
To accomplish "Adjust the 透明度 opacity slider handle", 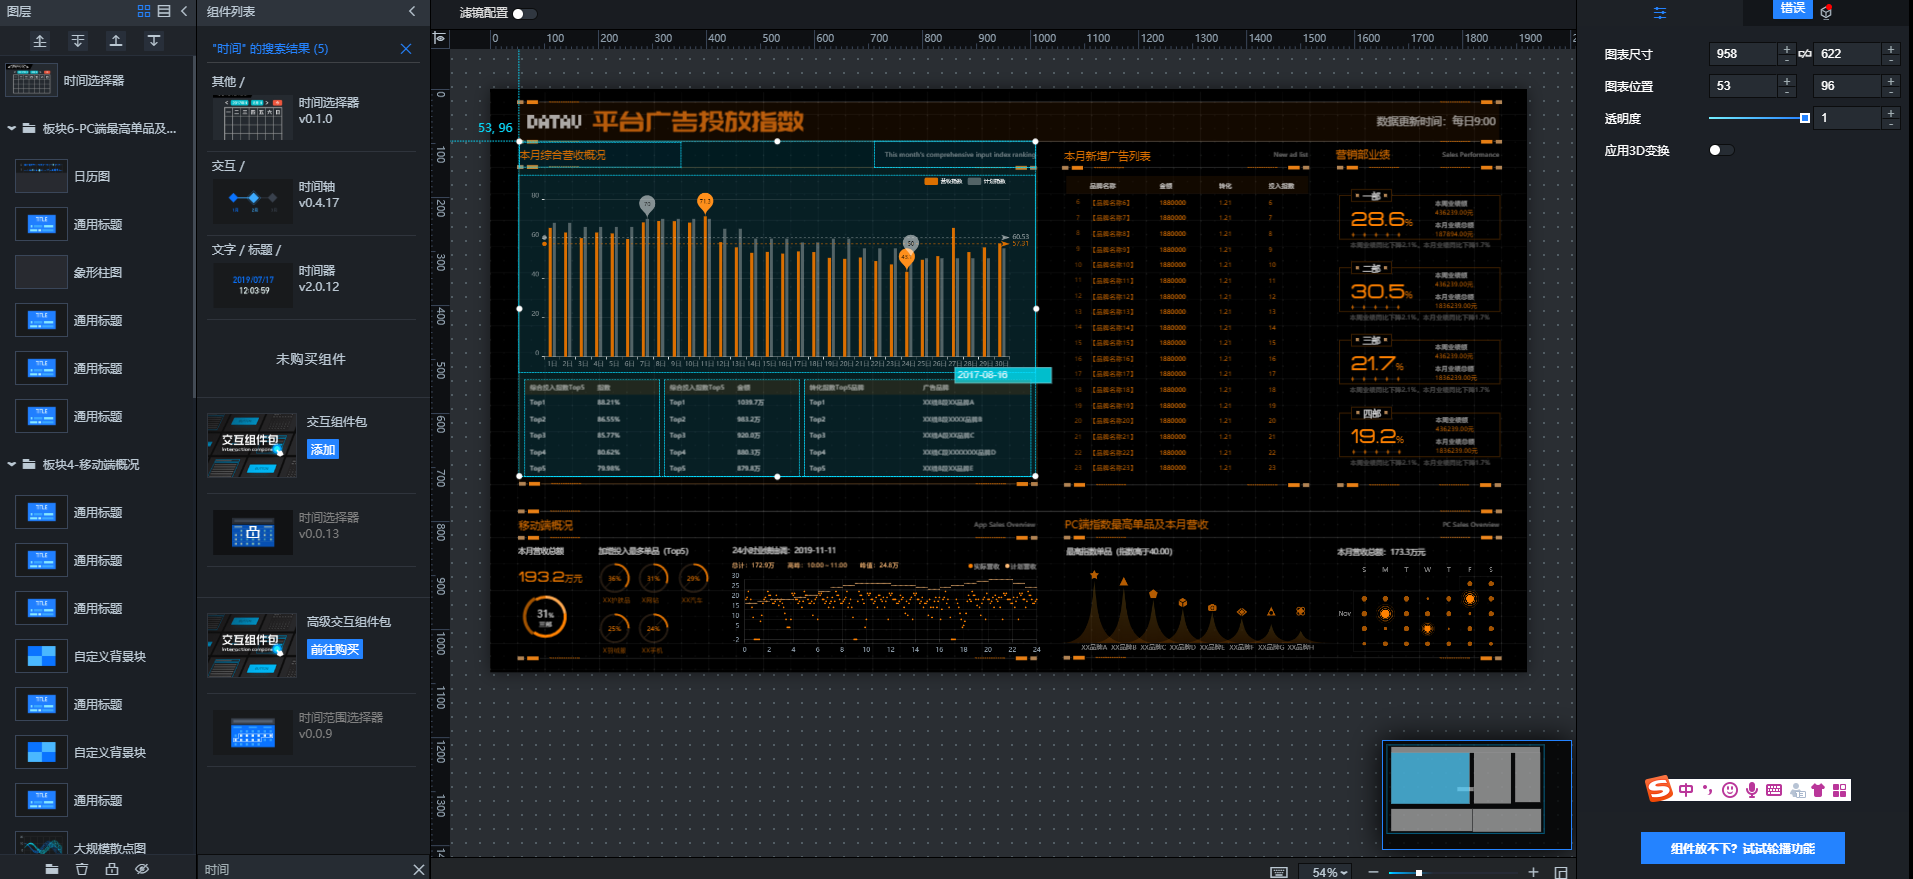I will (1805, 118).
